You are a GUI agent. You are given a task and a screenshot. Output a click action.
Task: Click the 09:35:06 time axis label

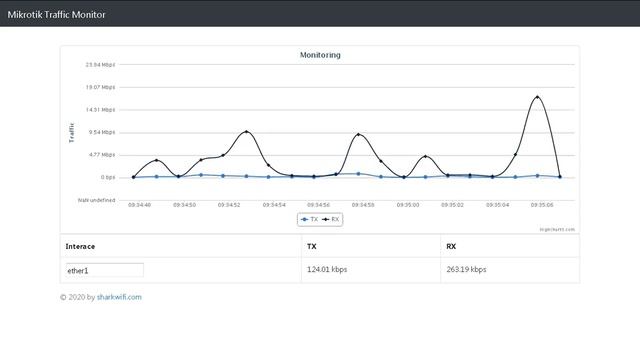542,205
